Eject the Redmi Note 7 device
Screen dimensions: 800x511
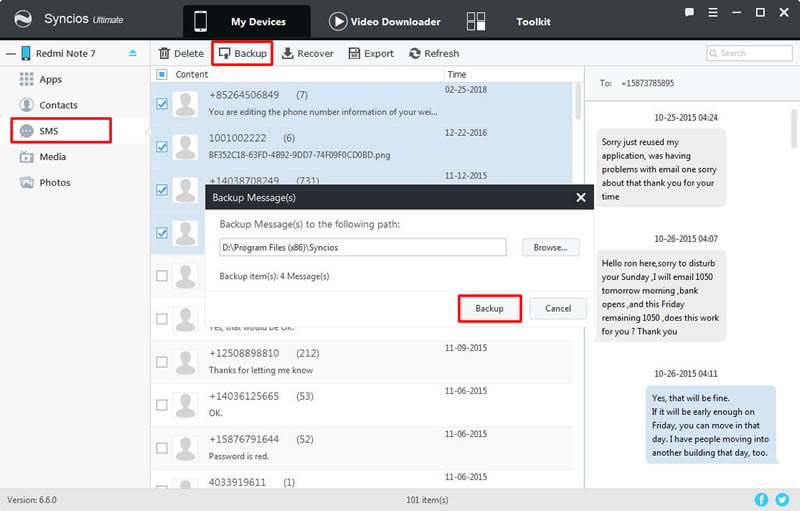coord(133,53)
